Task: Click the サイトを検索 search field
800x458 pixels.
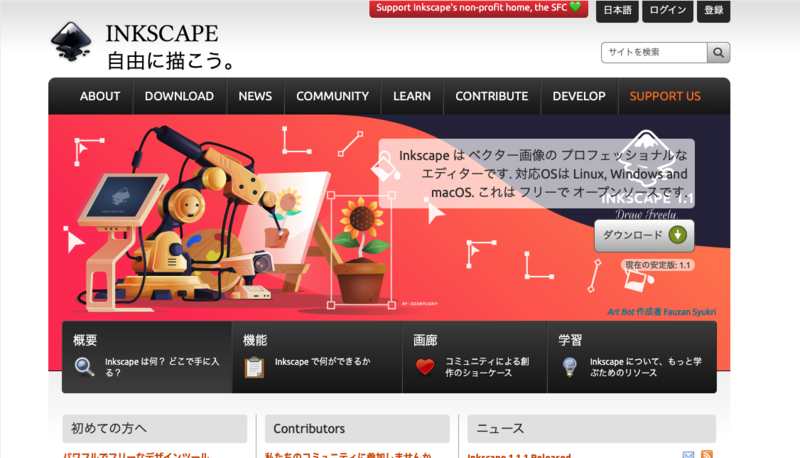Action: [x=654, y=53]
